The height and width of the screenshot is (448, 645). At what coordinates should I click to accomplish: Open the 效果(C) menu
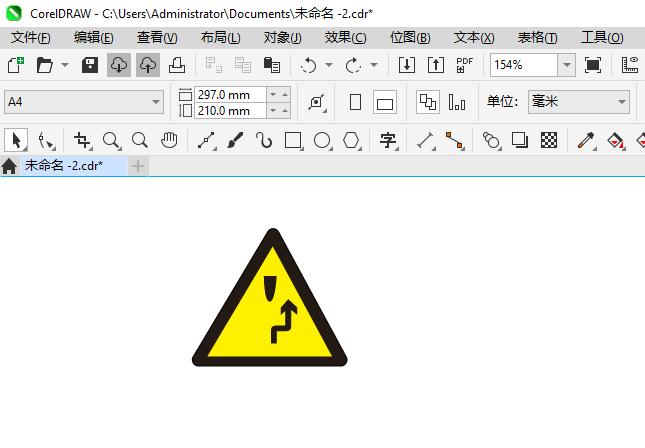(345, 38)
